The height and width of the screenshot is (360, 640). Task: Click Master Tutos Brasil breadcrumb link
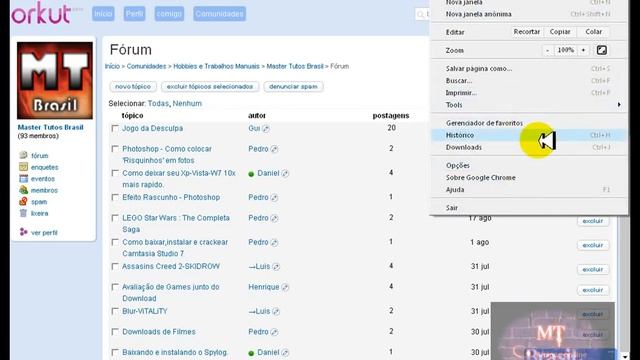(295, 66)
